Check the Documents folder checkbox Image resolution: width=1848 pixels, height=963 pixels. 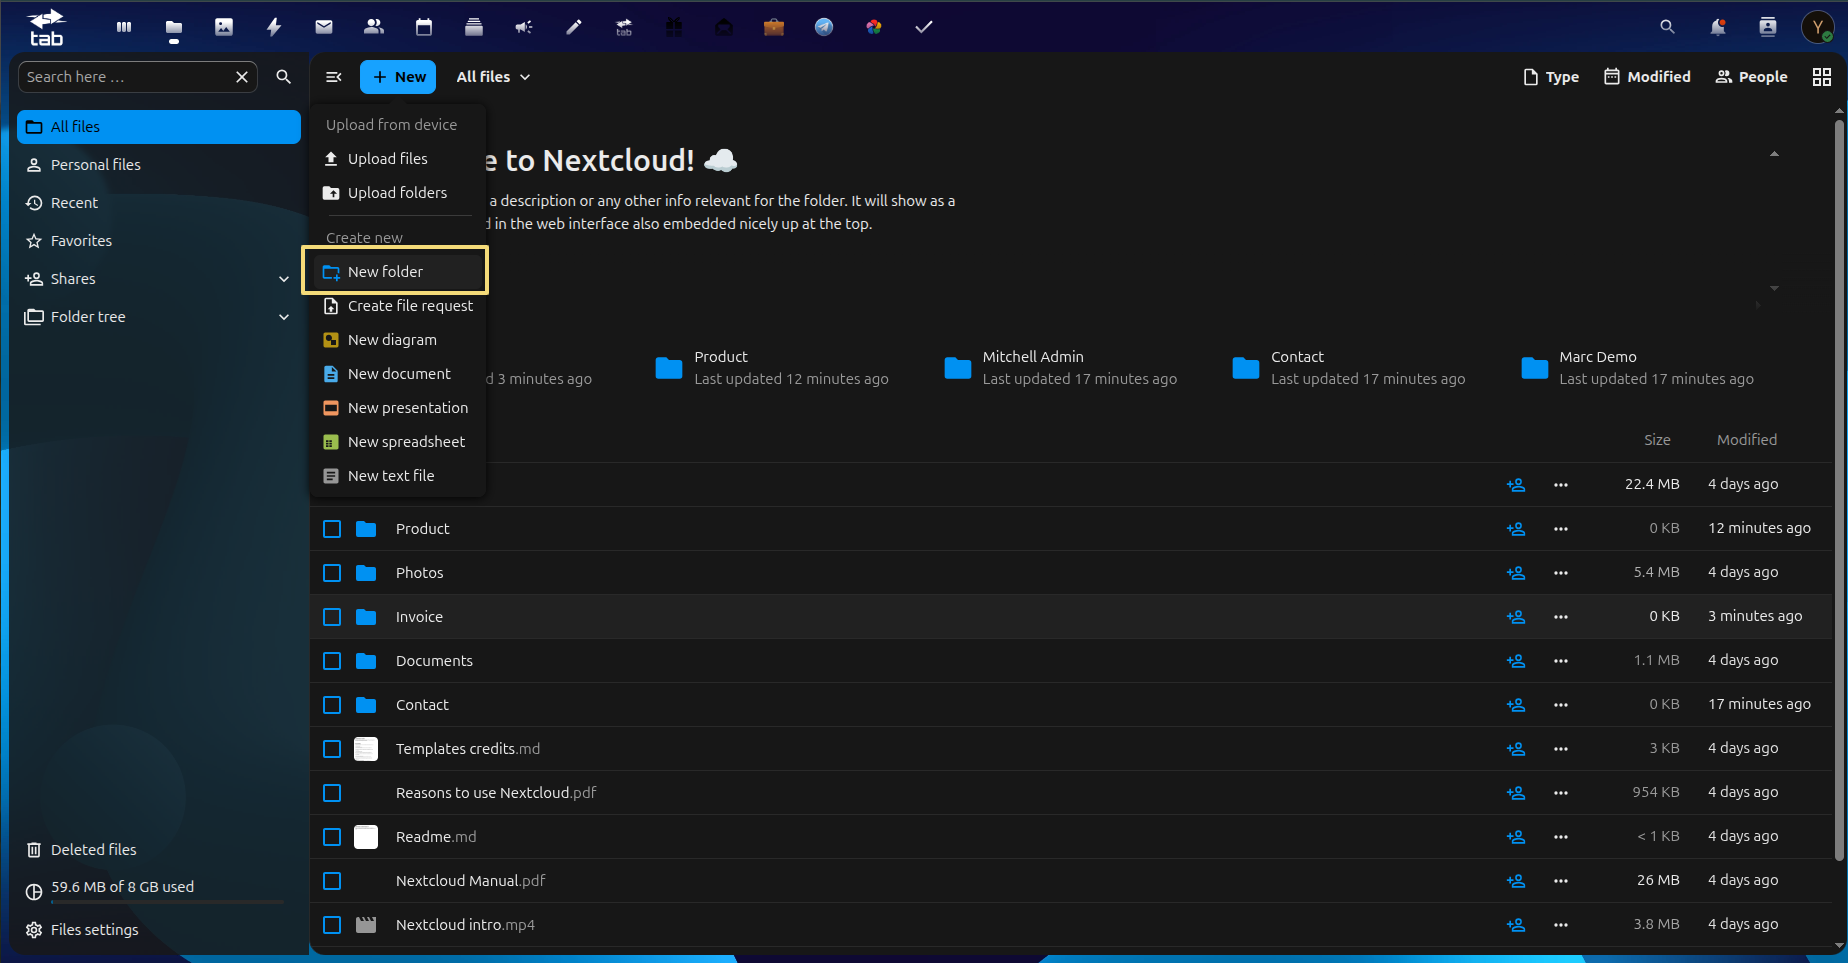pyautogui.click(x=332, y=661)
